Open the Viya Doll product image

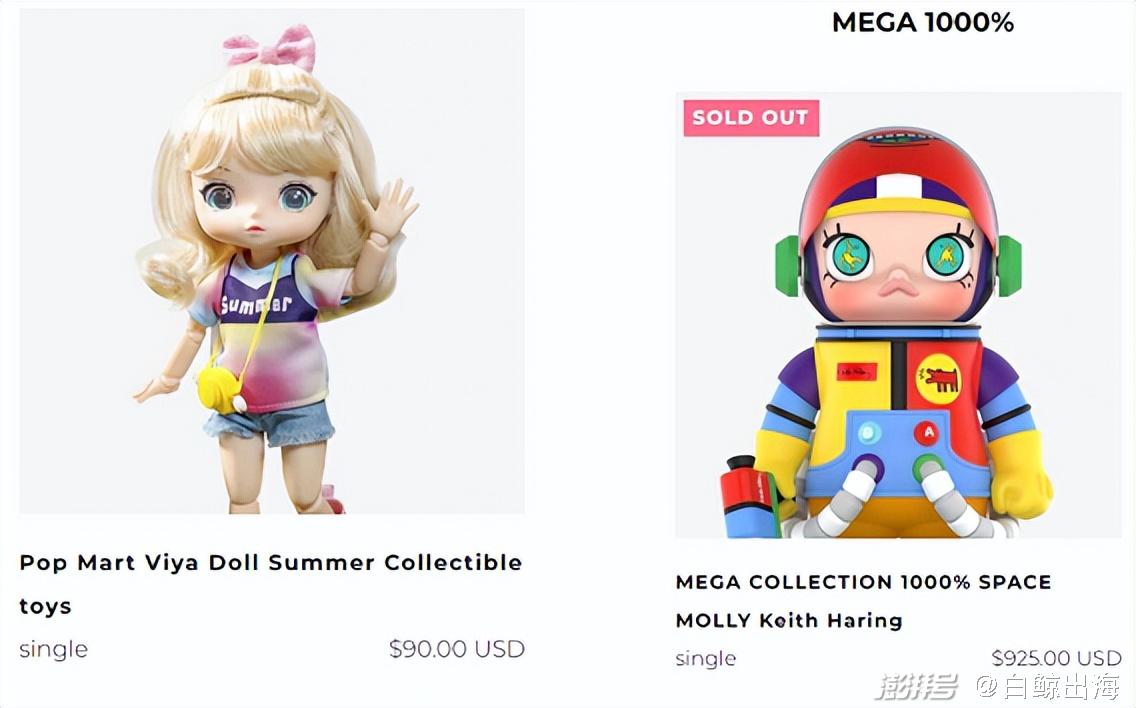[x=272, y=261]
